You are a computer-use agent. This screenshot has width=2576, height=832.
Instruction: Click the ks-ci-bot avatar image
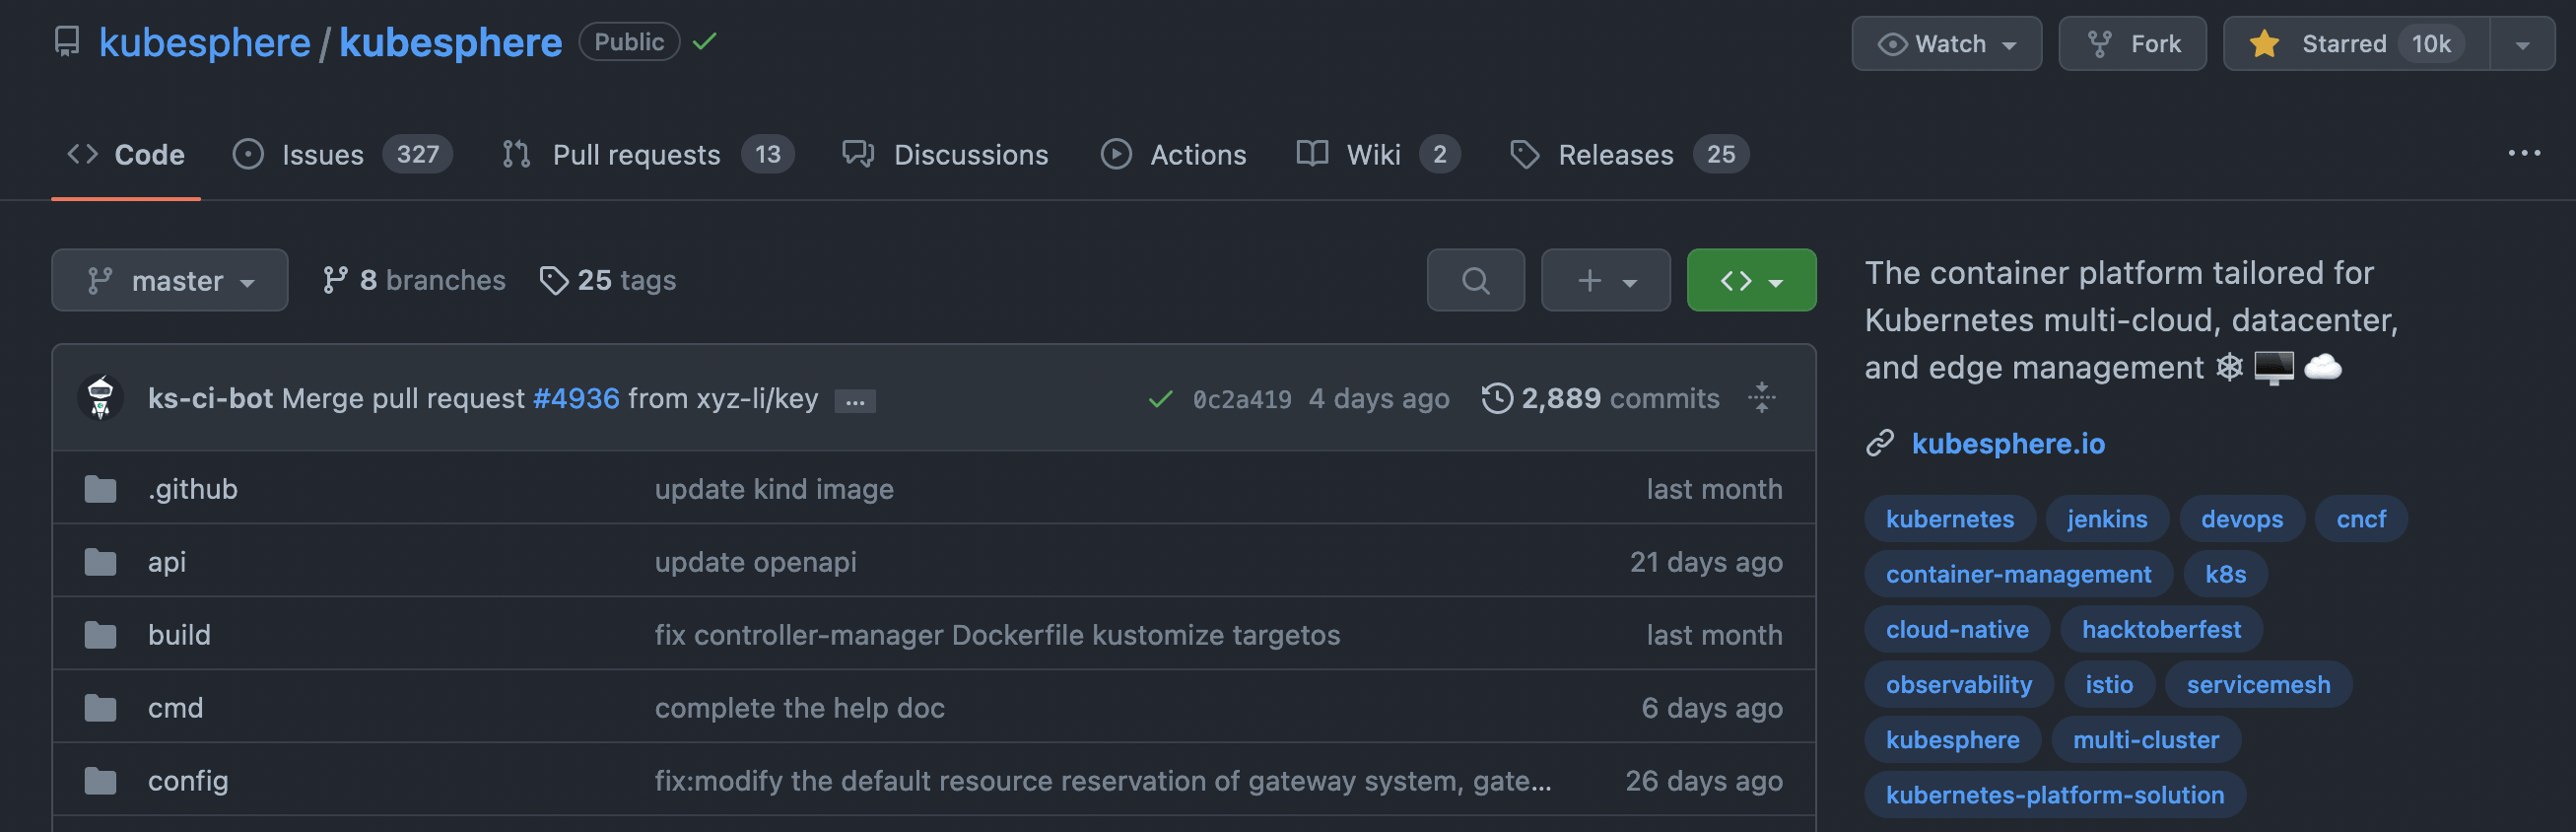pos(100,397)
